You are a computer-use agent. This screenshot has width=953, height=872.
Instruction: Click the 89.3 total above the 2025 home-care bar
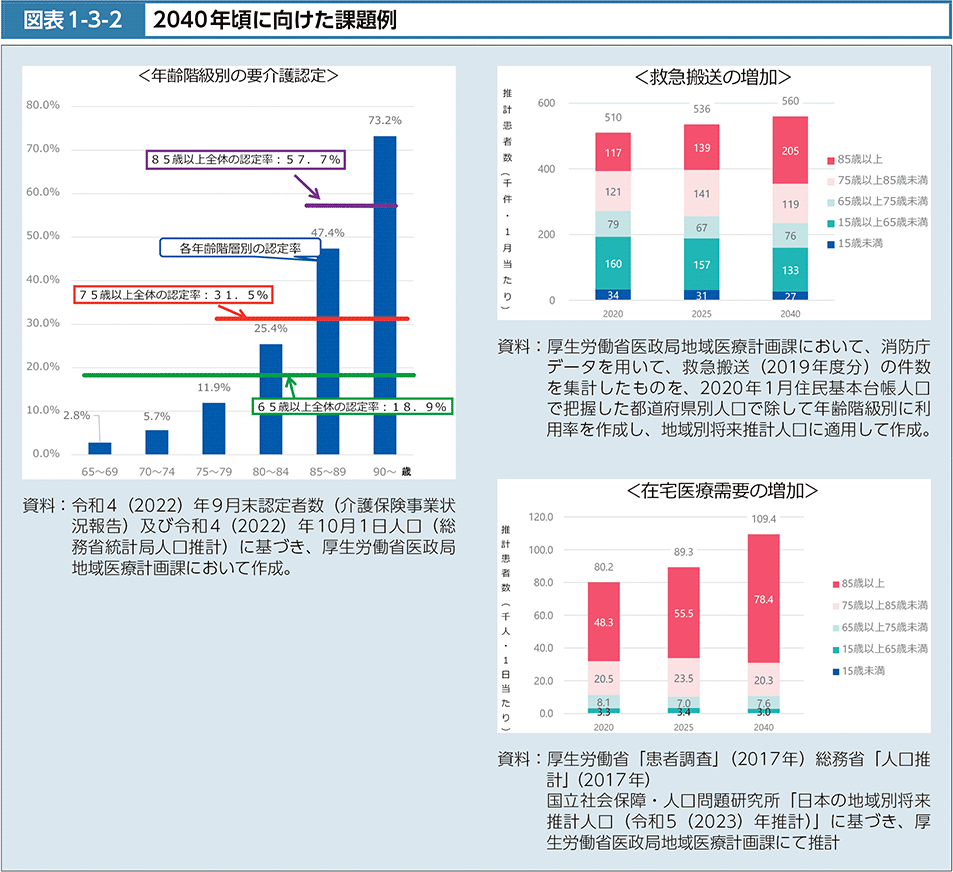pos(683,552)
